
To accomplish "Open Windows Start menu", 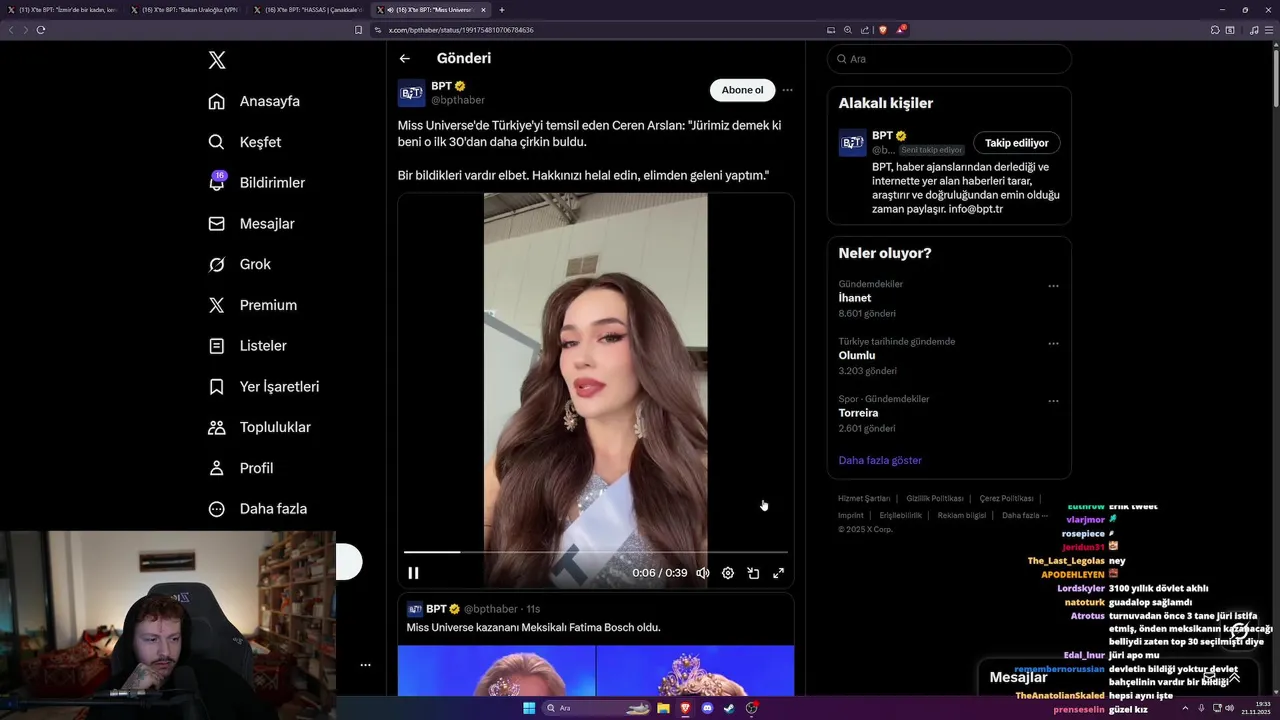I will pyautogui.click(x=529, y=708).
